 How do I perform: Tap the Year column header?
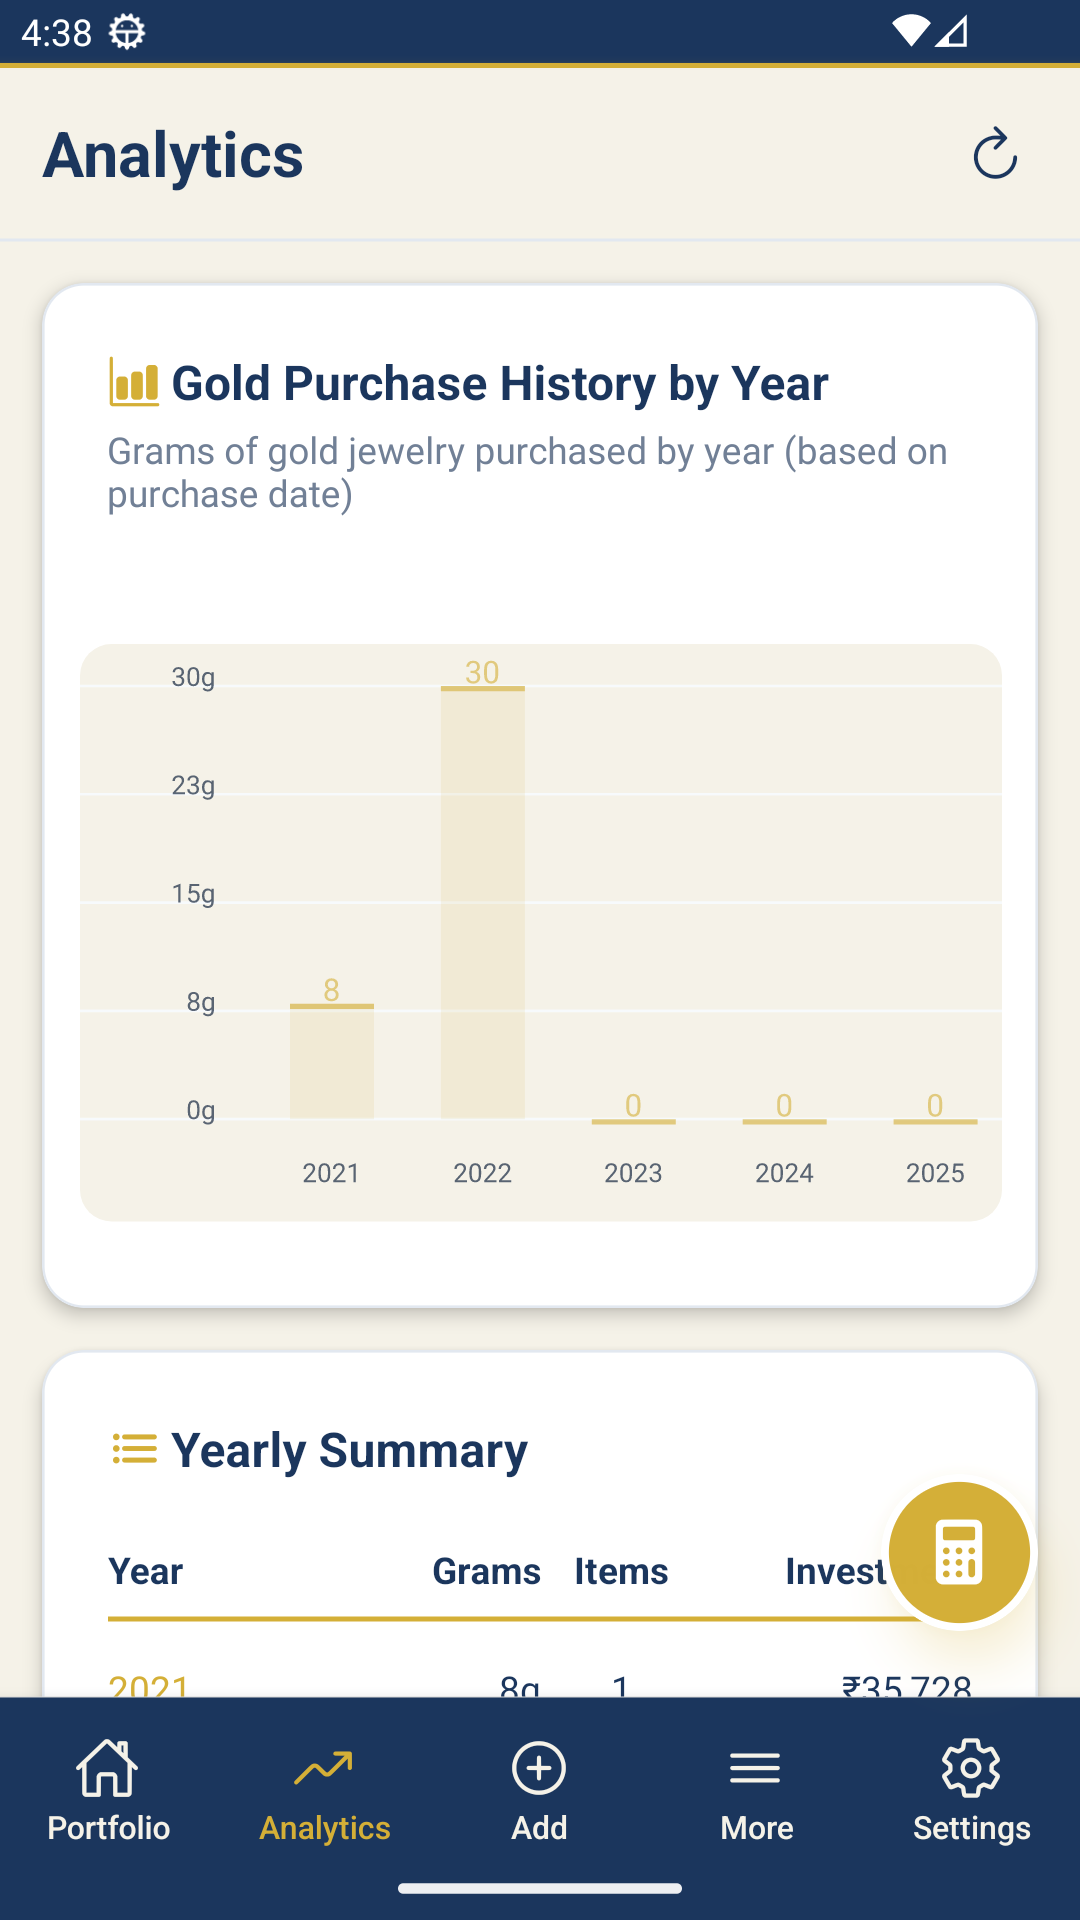(x=146, y=1572)
